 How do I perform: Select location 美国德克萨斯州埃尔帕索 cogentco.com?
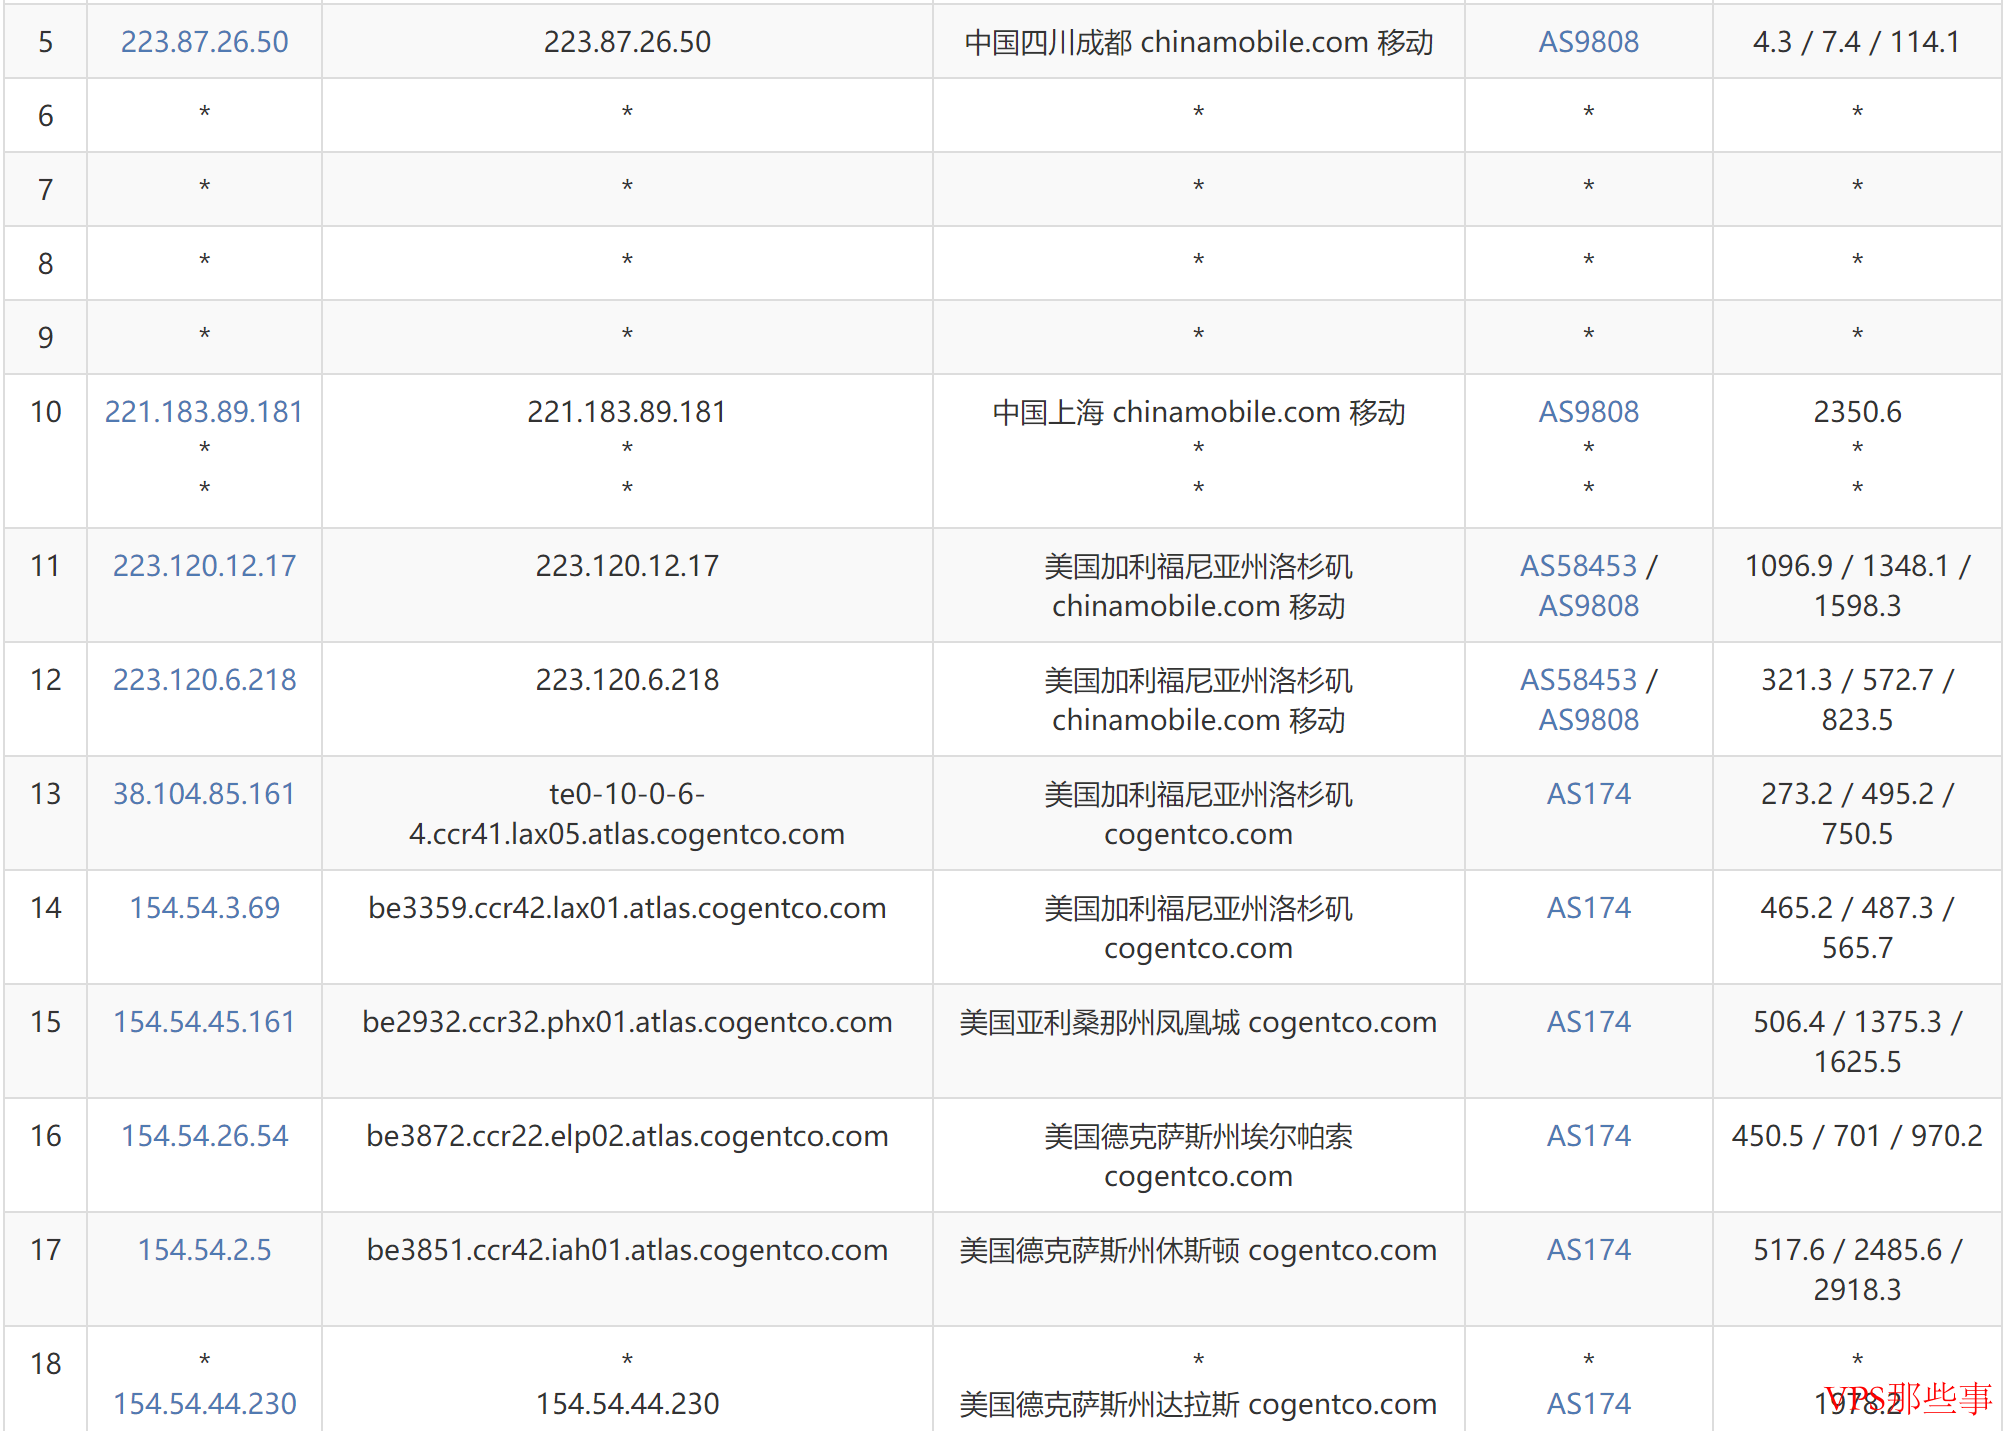1198,1156
